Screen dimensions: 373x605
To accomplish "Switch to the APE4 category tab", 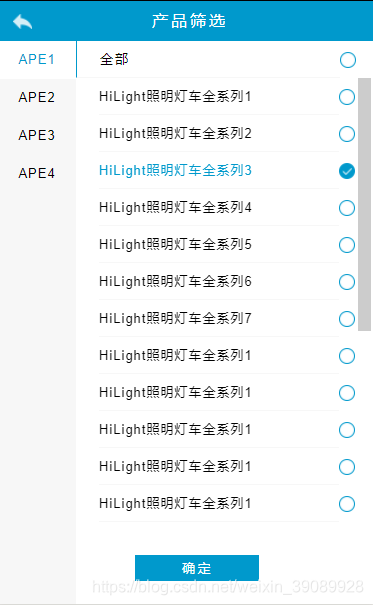I will click(37, 173).
